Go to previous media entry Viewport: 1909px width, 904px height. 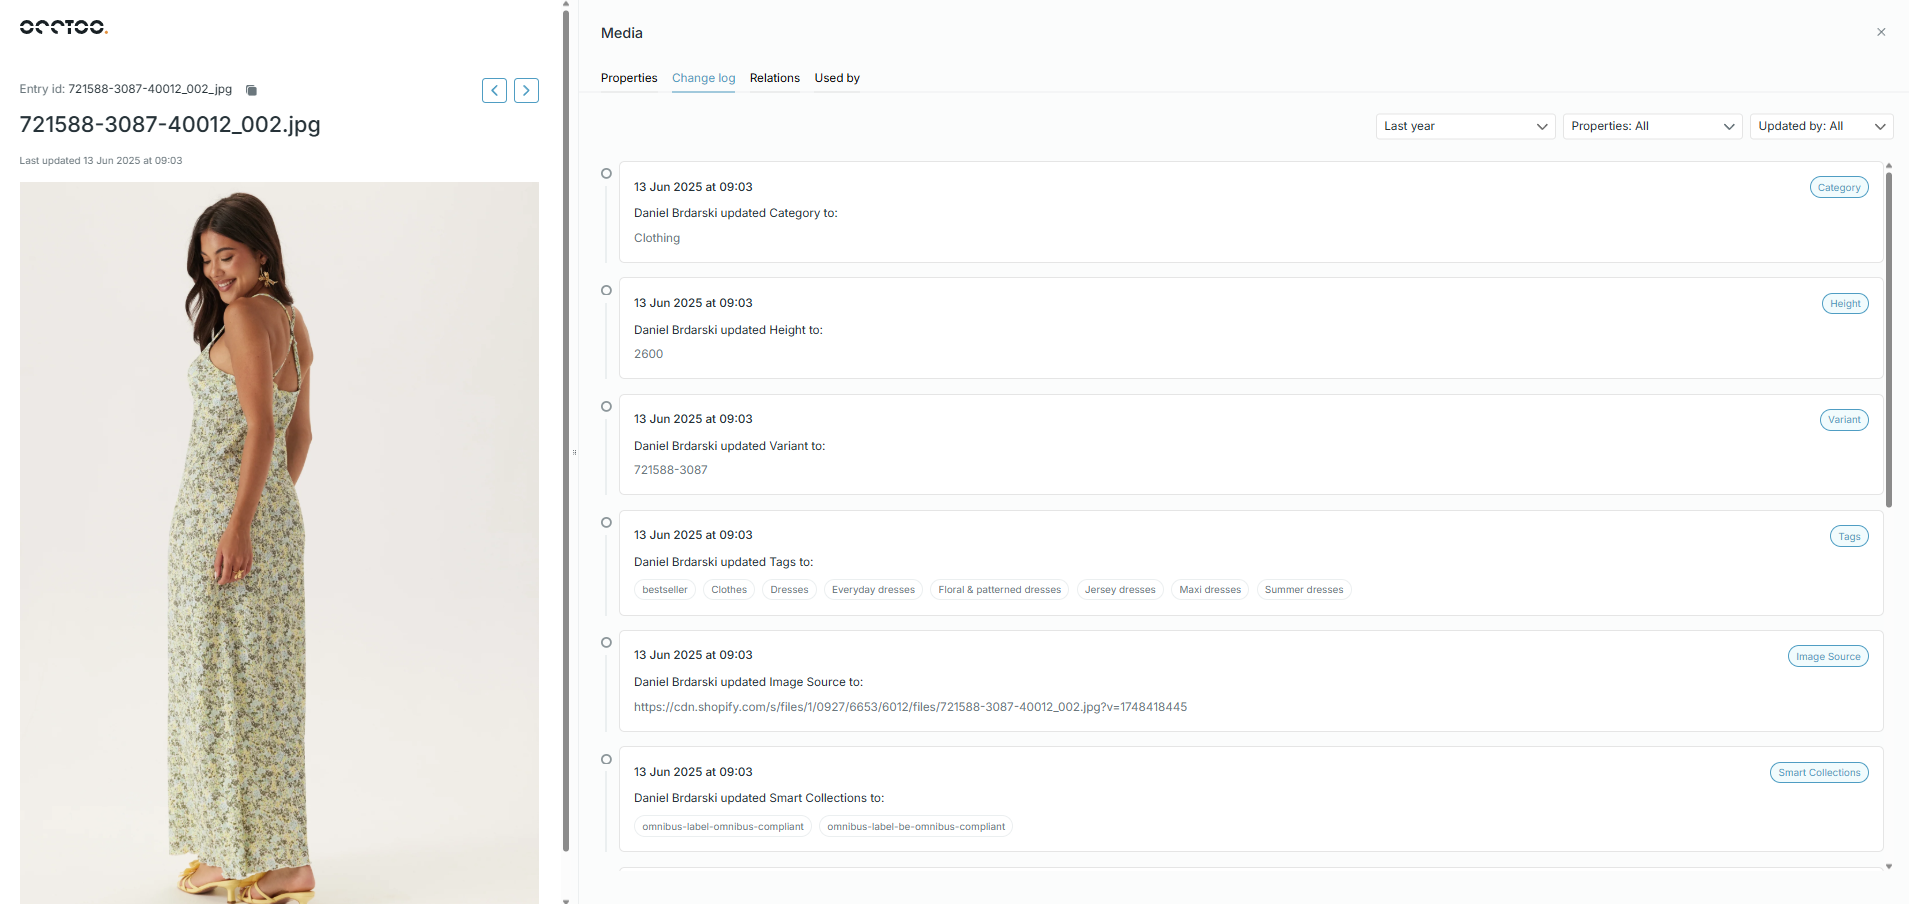pos(494,91)
